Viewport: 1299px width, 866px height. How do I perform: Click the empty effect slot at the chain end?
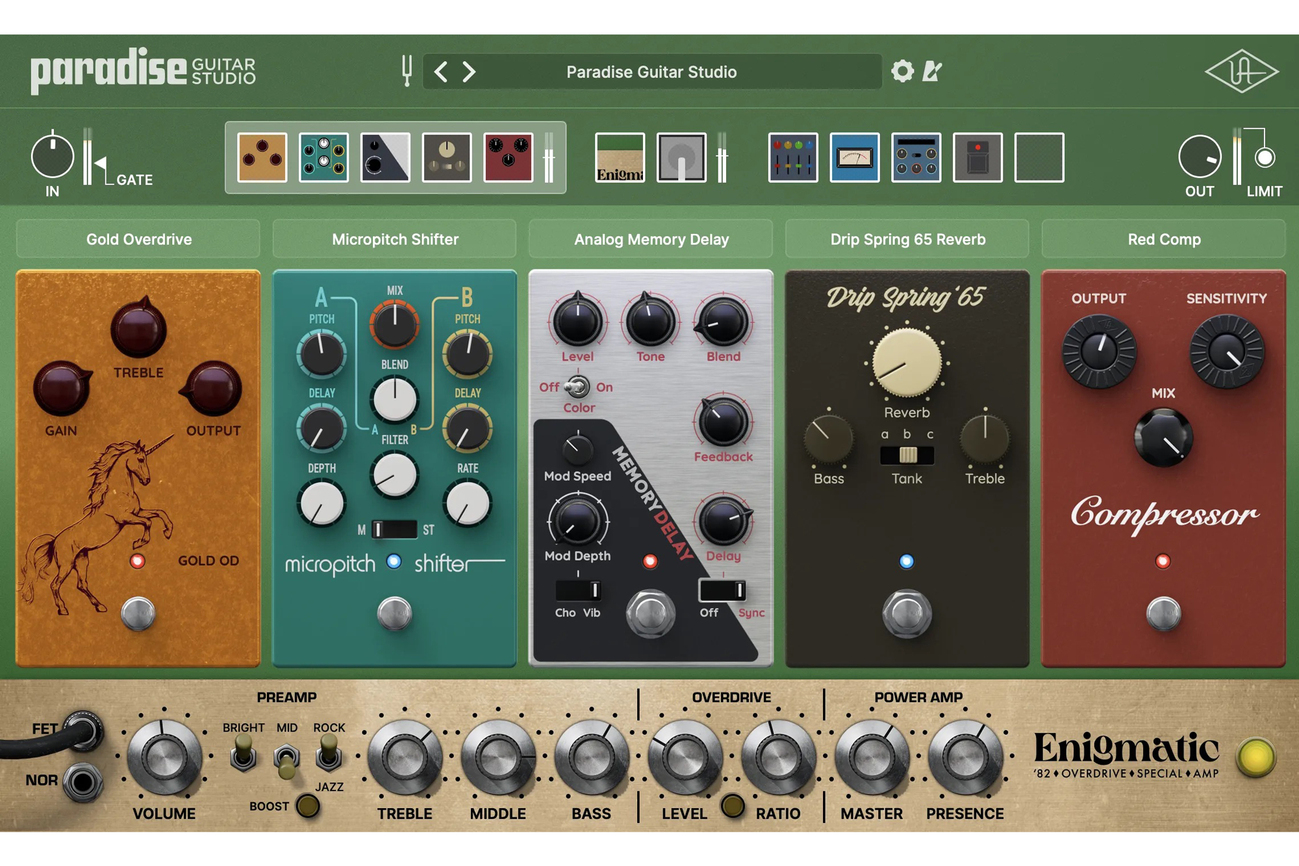(1039, 157)
